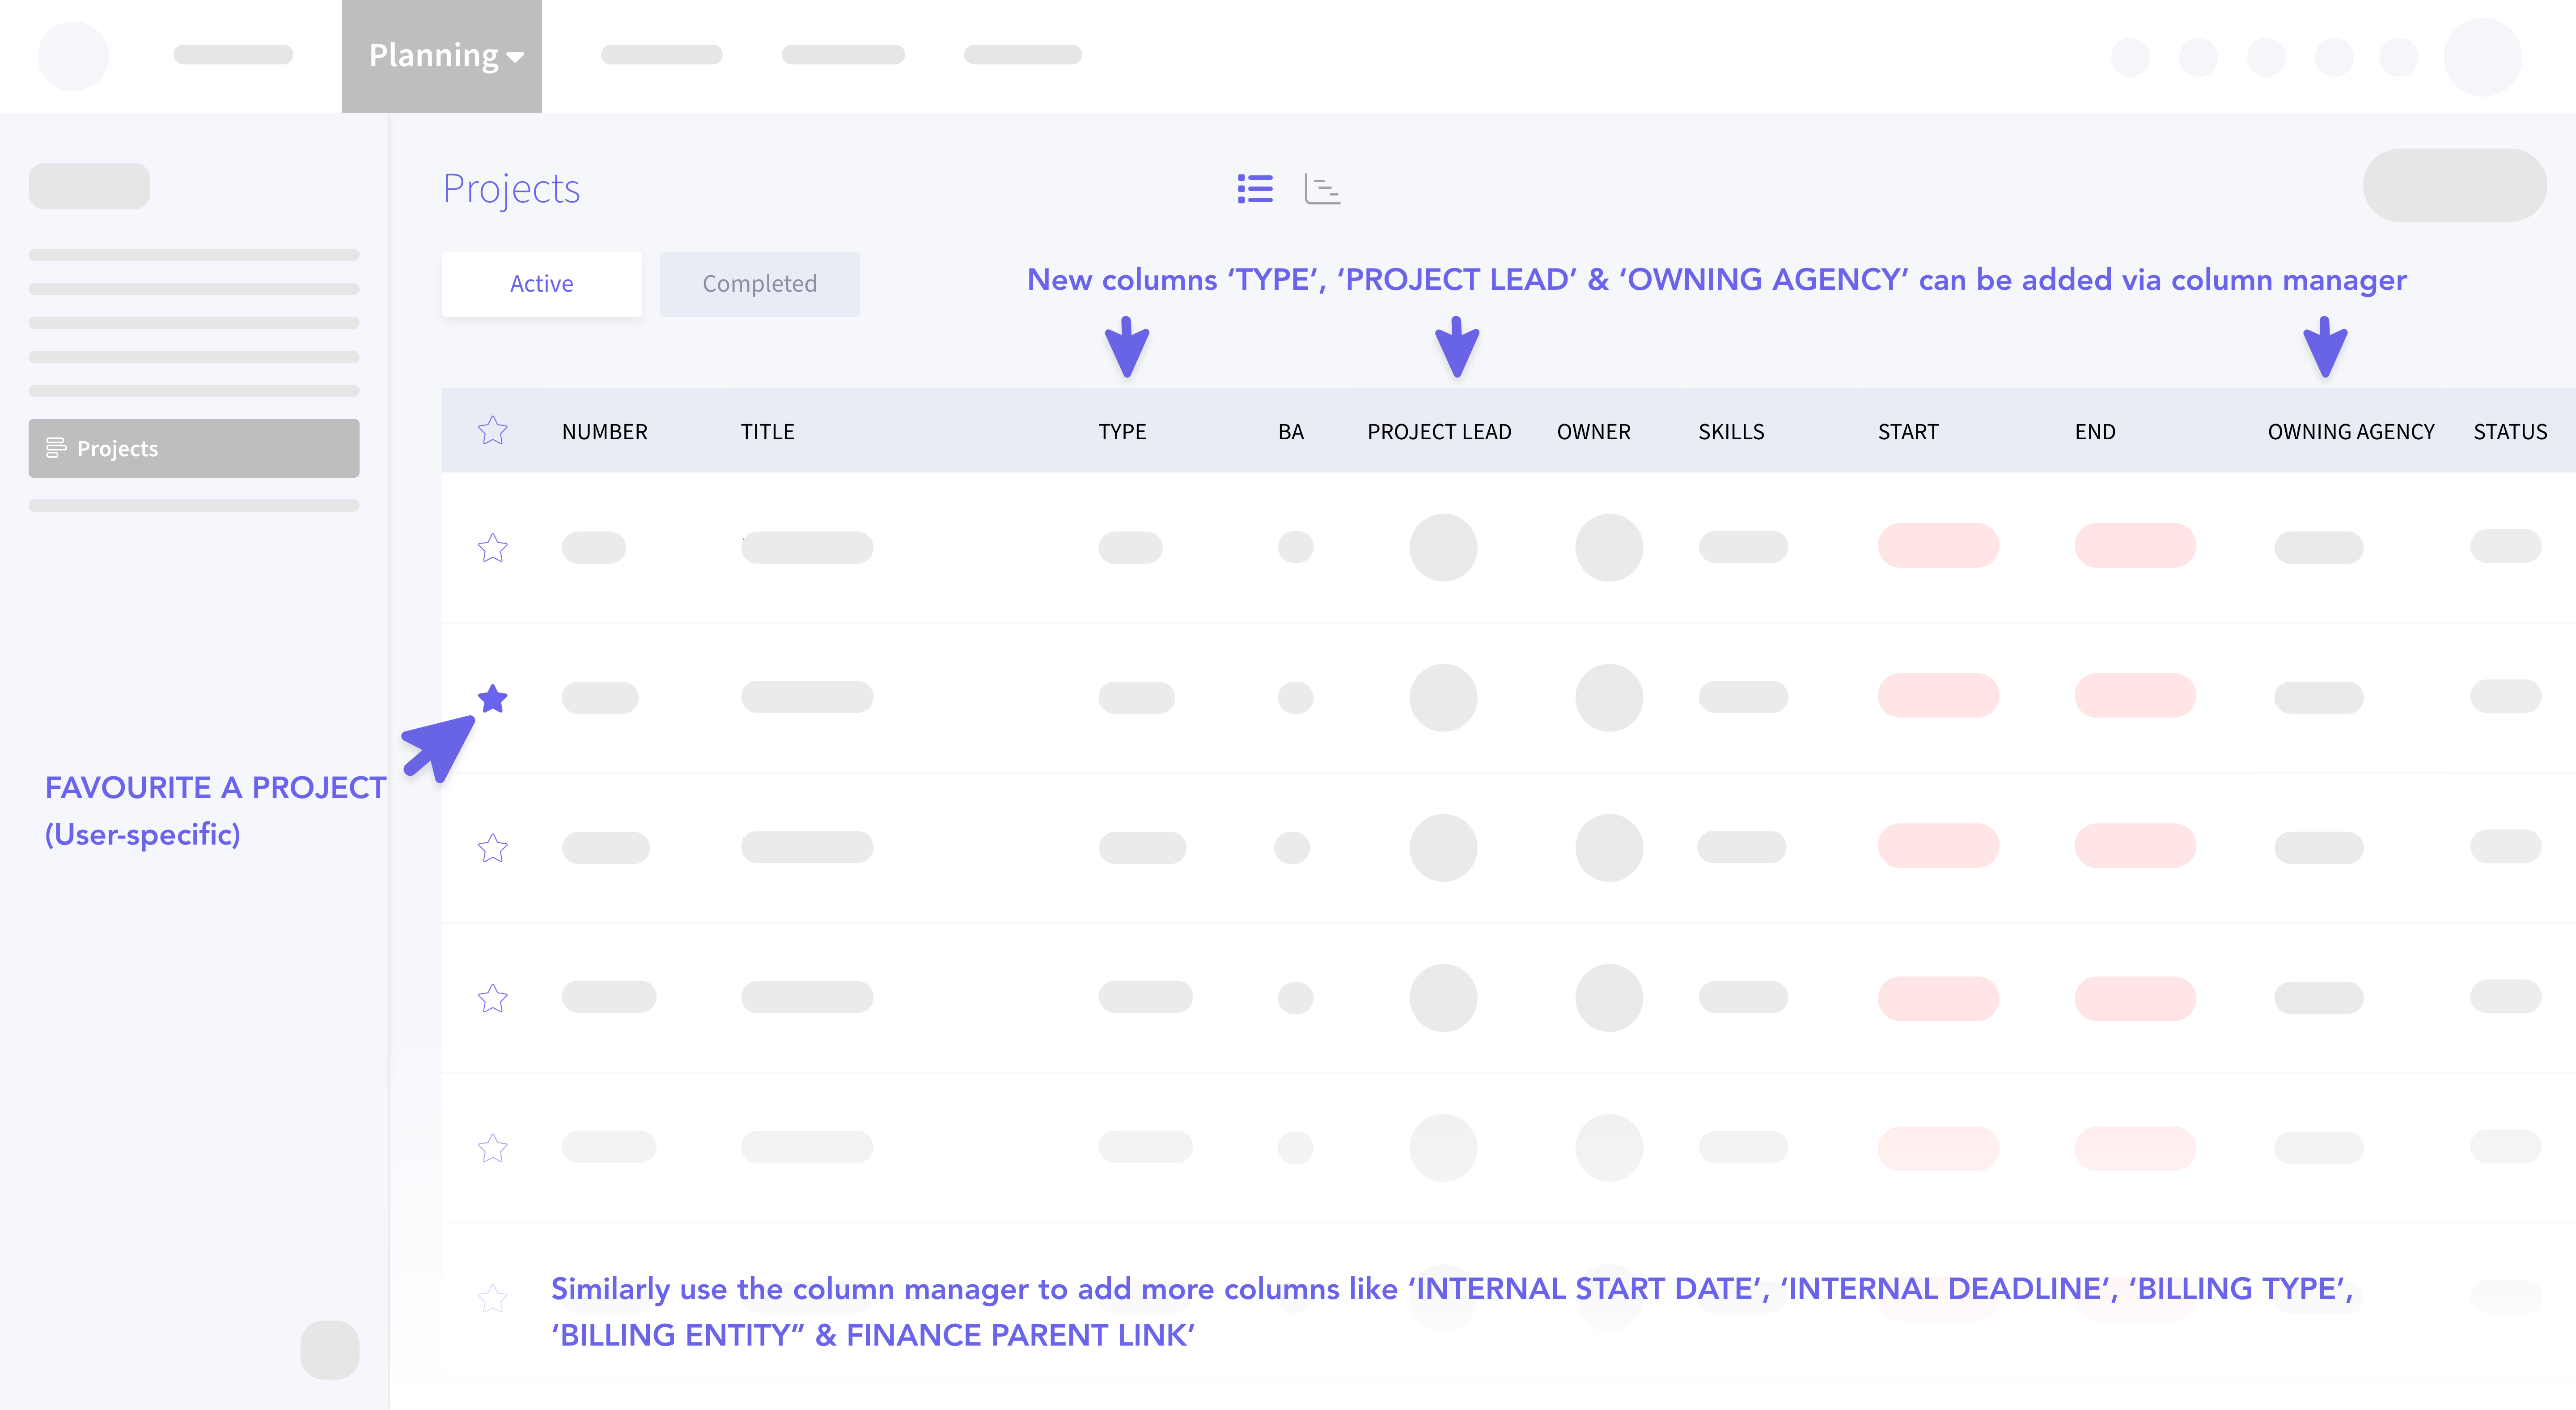Select the Completed tab
This screenshot has height=1410, width=2576.
(x=759, y=284)
